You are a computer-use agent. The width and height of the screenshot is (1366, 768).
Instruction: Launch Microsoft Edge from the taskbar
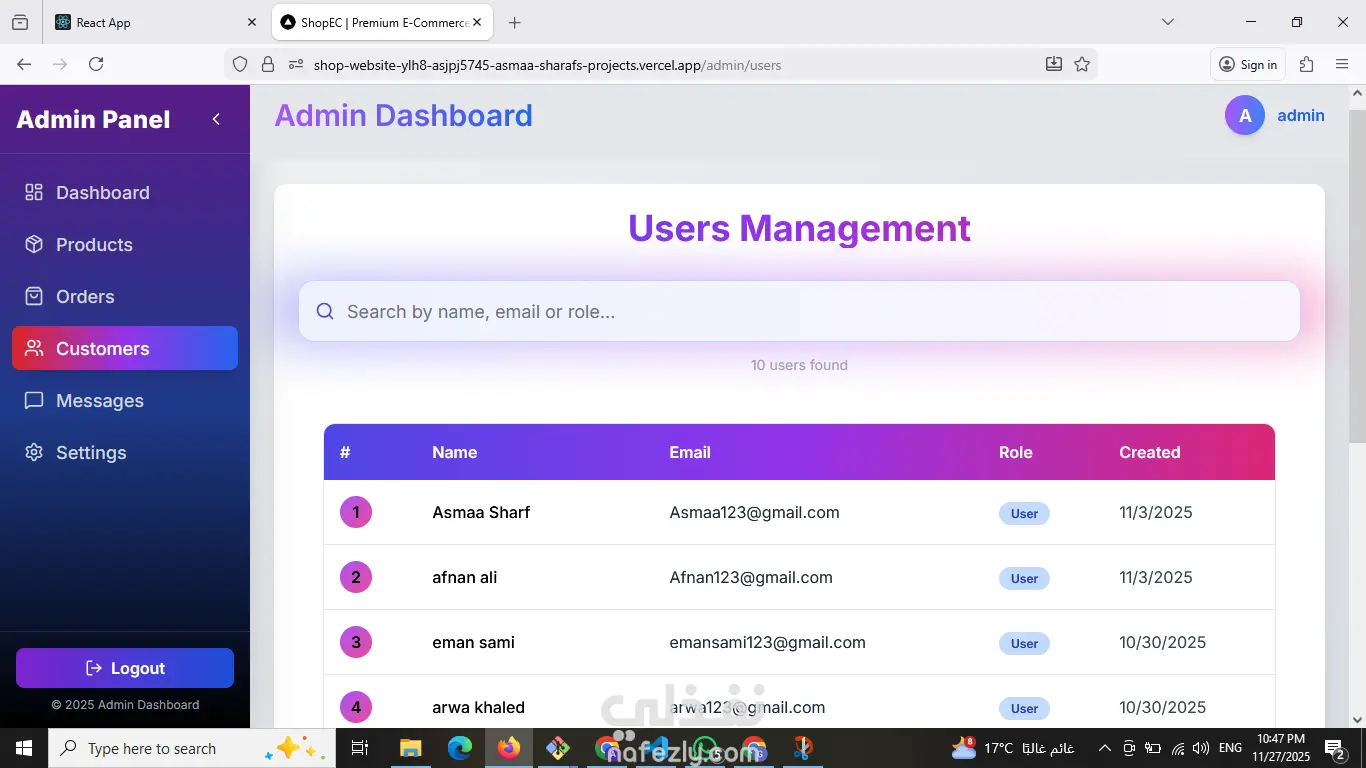459,748
